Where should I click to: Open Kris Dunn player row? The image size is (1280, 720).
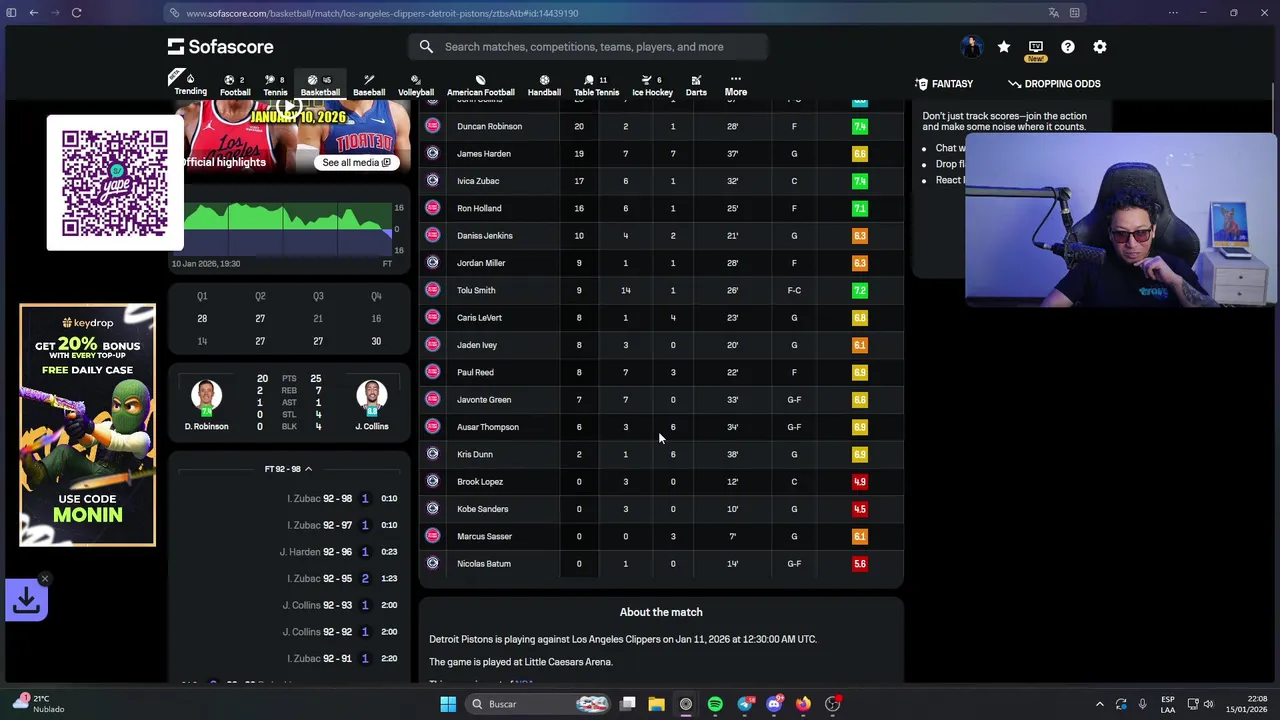coord(661,454)
